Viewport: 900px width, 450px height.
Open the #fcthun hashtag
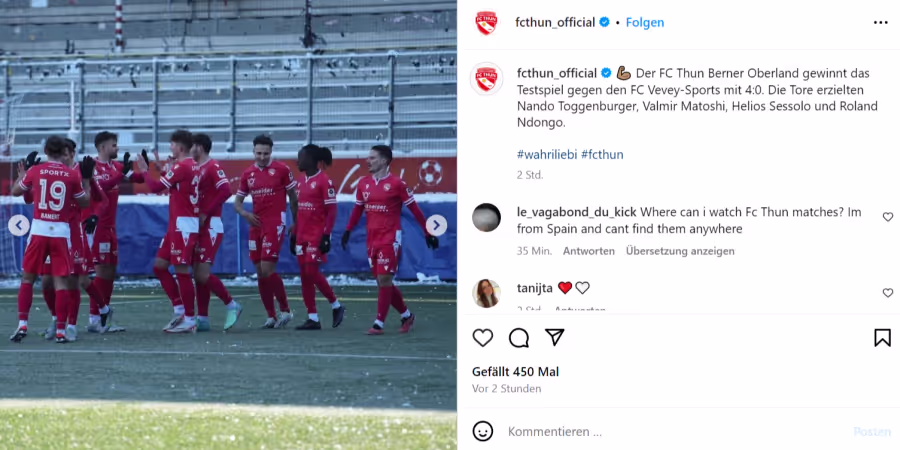click(x=602, y=154)
